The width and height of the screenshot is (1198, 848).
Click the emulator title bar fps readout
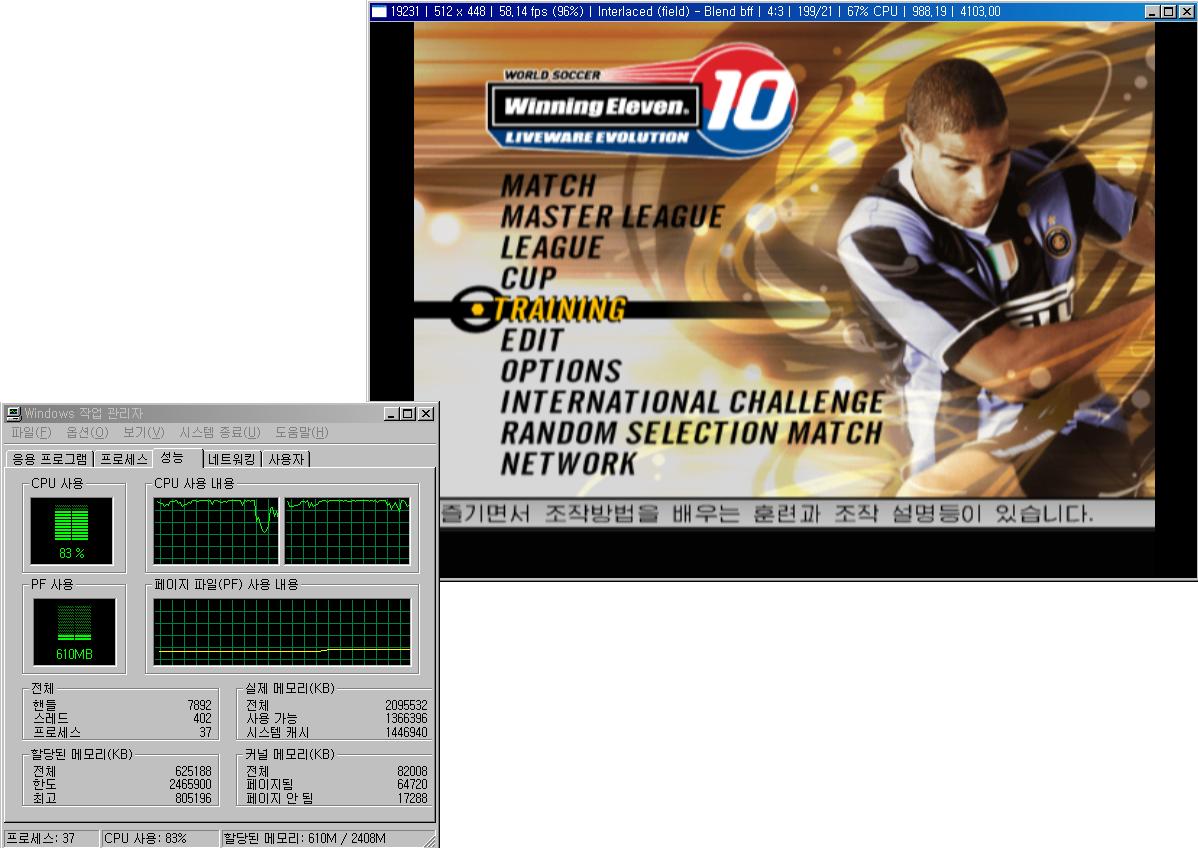(541, 11)
